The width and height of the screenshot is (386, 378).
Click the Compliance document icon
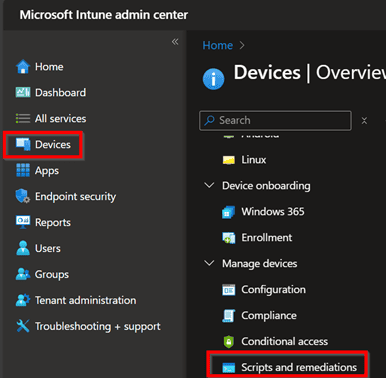[229, 316]
